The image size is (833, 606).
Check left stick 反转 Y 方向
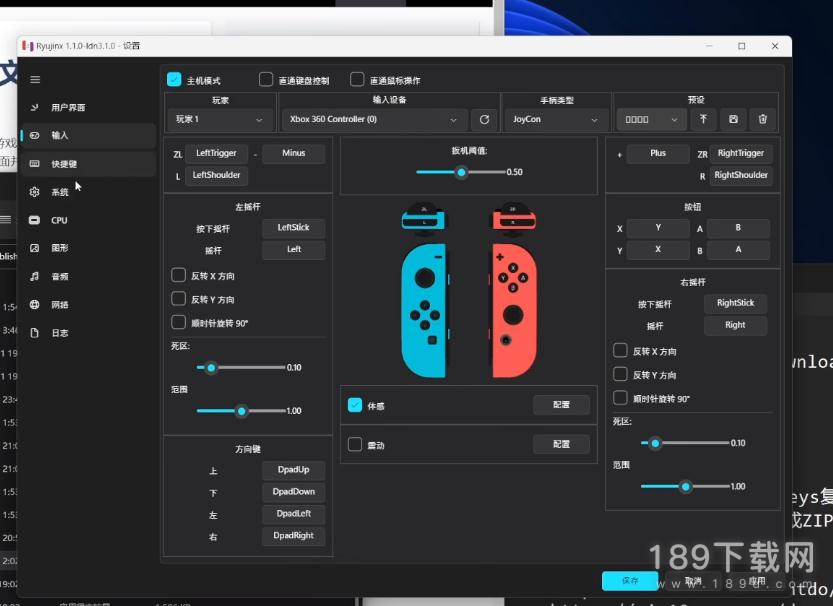click(178, 298)
